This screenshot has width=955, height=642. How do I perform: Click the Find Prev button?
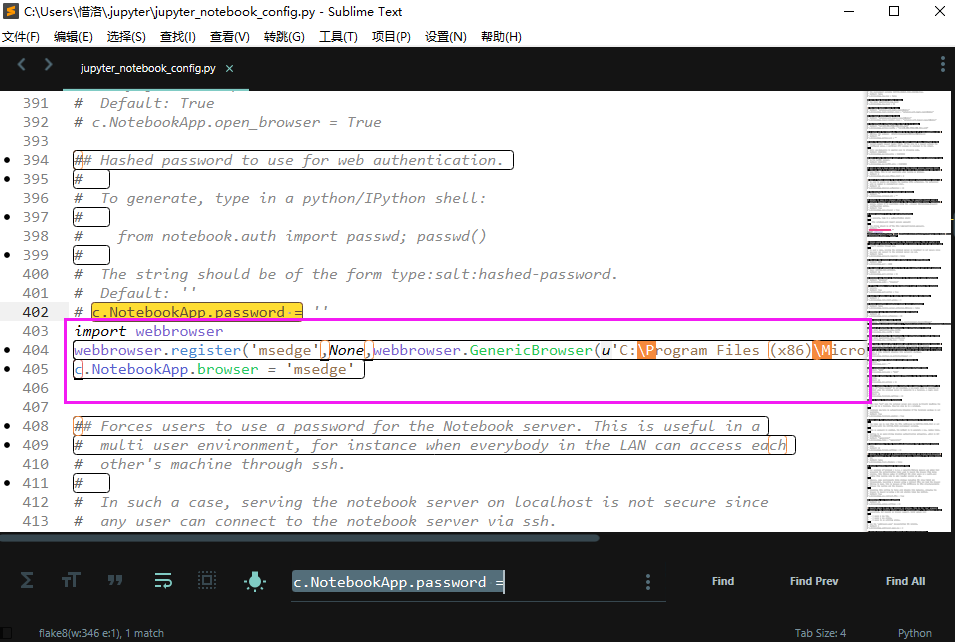[x=814, y=581]
